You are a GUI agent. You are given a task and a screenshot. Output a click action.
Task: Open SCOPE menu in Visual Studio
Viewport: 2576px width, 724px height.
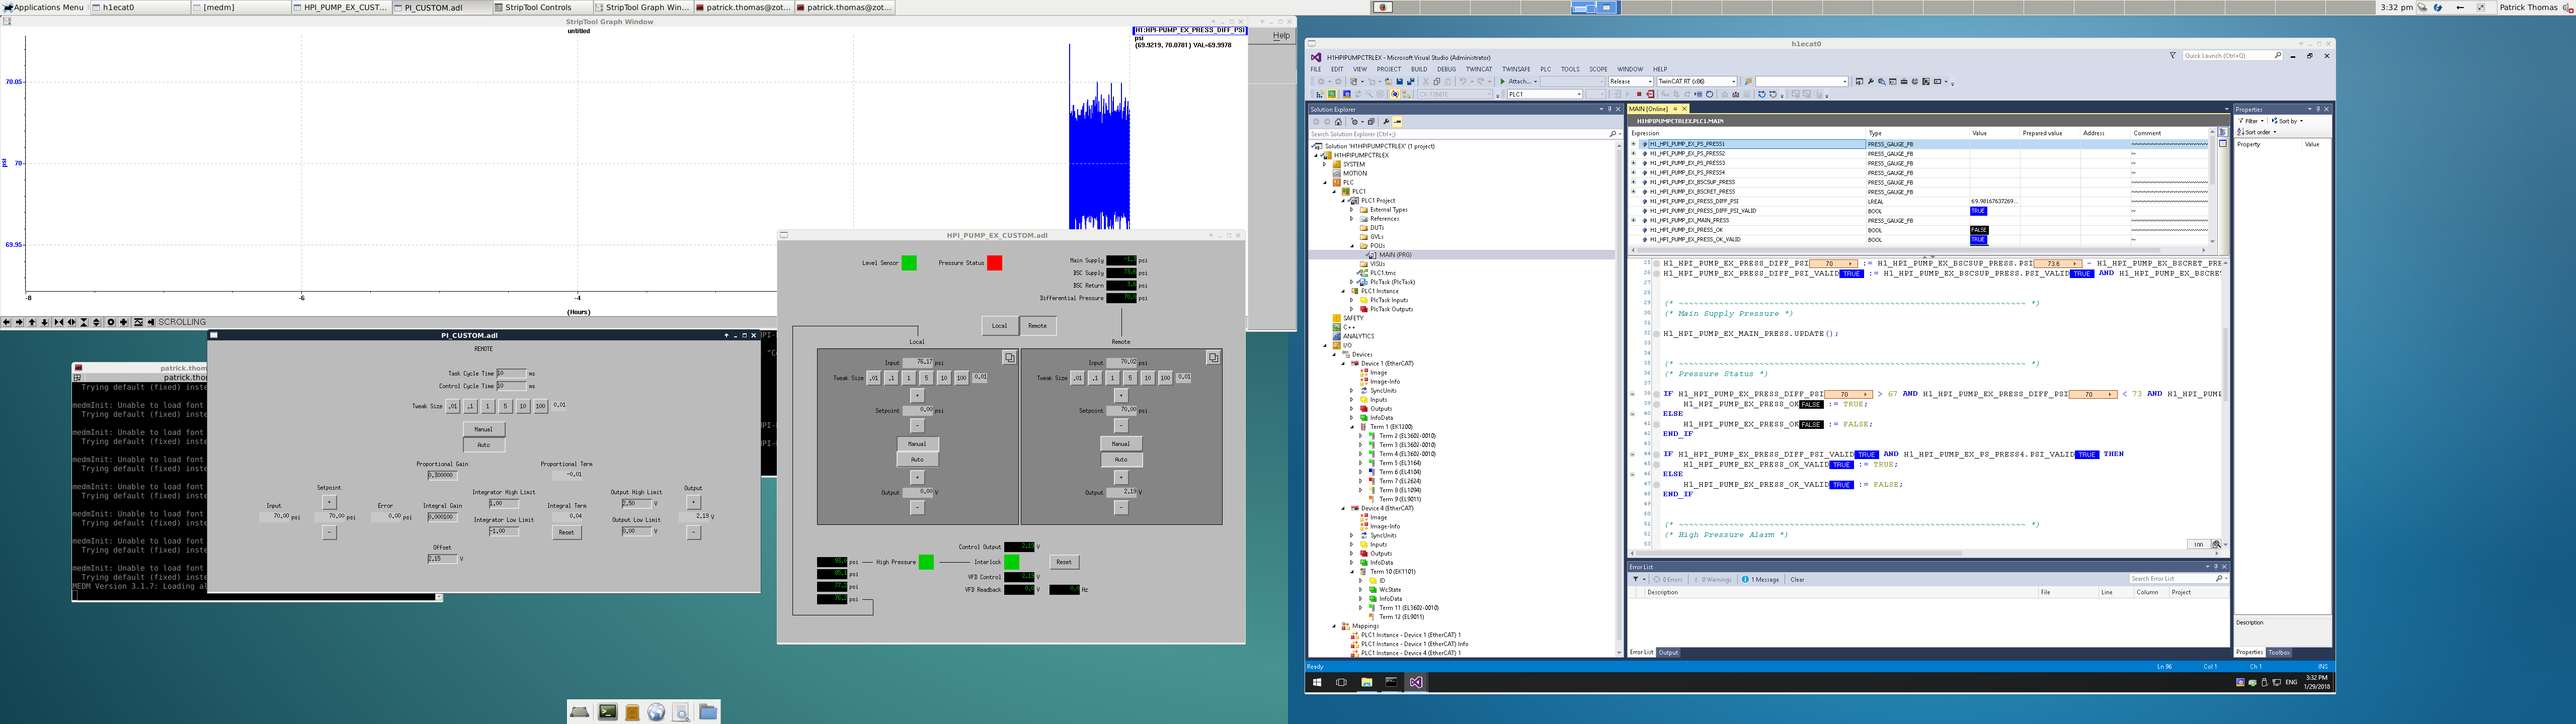point(1598,69)
